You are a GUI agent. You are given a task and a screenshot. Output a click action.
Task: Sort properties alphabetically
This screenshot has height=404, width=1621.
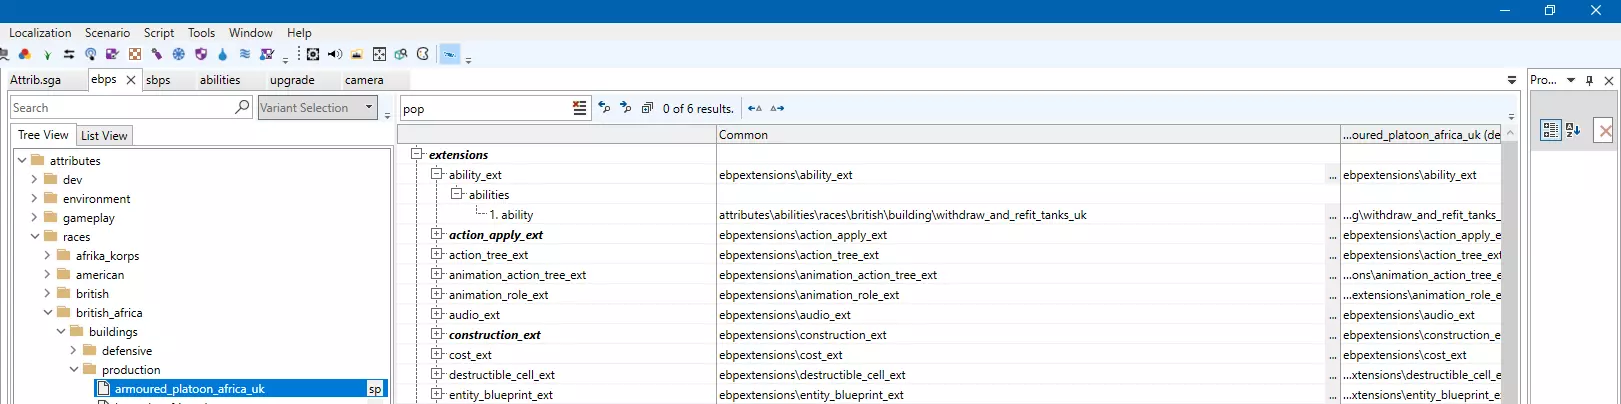coord(1573,130)
